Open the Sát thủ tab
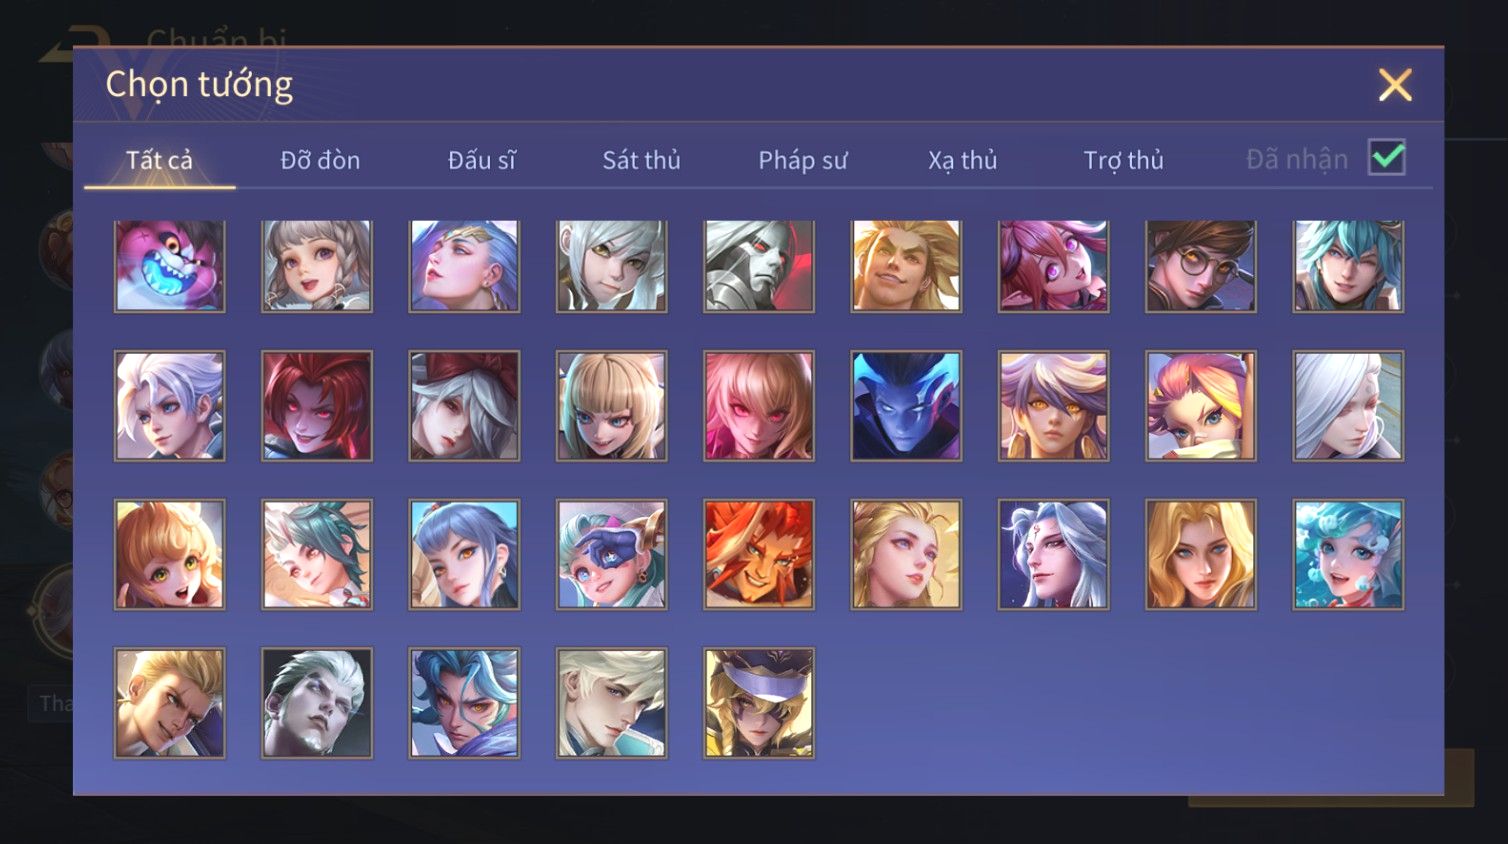Screen dimensions: 1508x844 641,160
